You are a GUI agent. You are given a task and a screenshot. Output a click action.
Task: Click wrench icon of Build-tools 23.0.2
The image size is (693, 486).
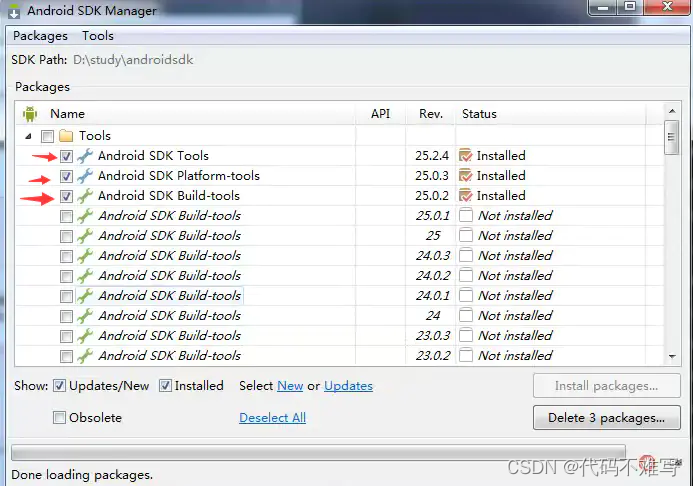[85, 356]
